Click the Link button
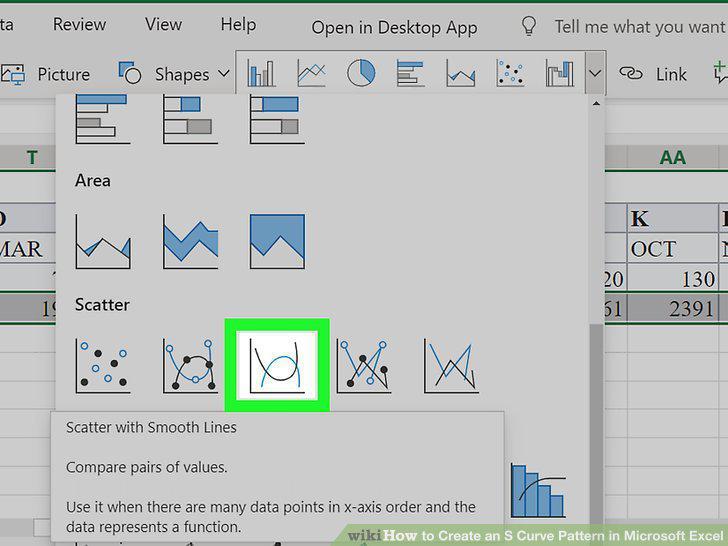 653,74
